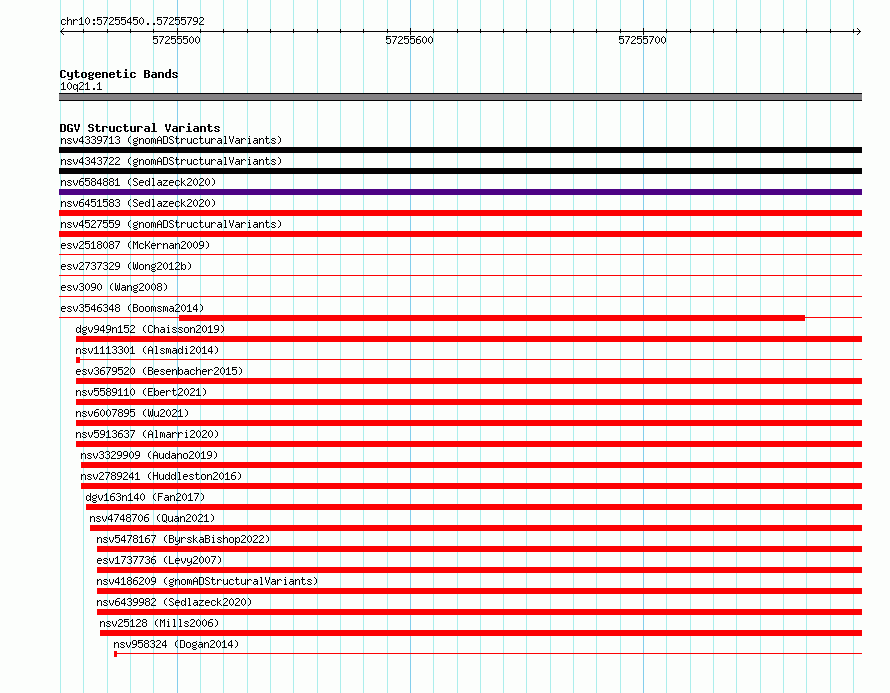890x693 pixels.
Task: Open the nsv1113301 (Alsmadi2014) variant
Action: pyautogui.click(x=147, y=350)
